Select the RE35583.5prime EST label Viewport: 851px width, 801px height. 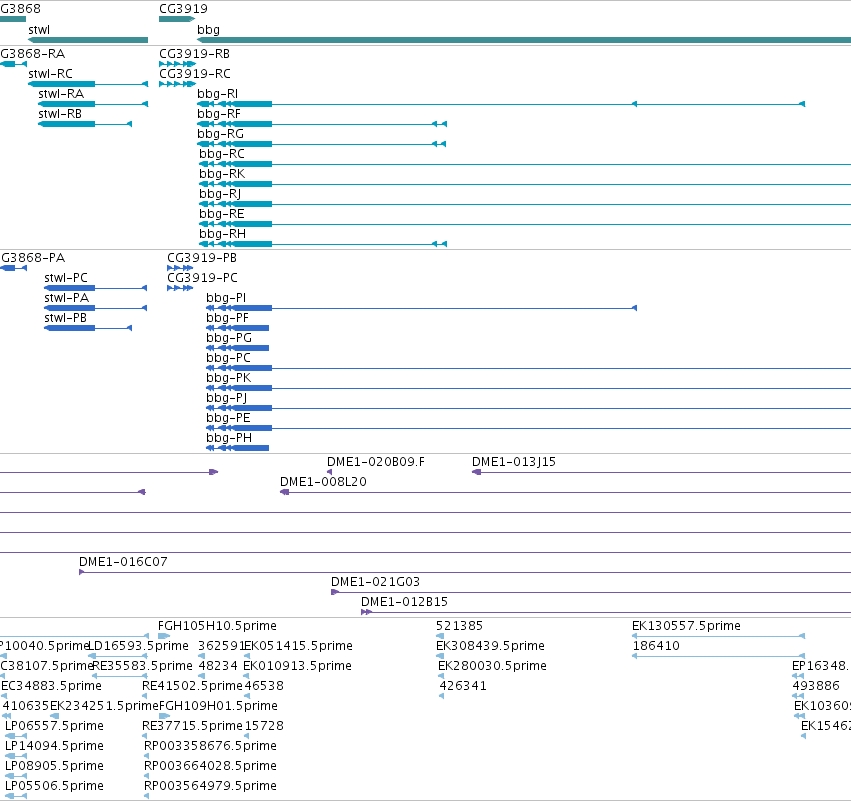(x=142, y=666)
